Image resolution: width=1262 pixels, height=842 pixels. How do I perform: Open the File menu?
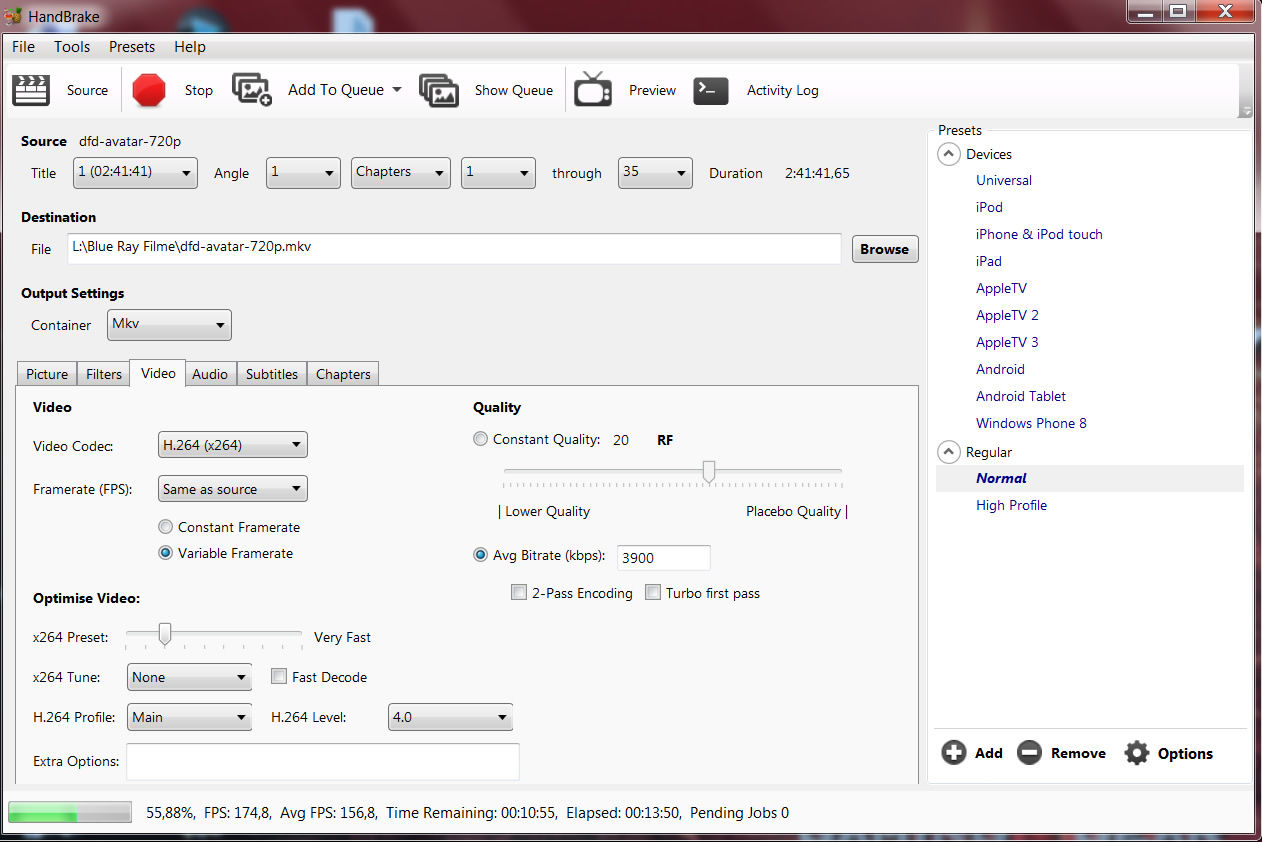(x=23, y=47)
